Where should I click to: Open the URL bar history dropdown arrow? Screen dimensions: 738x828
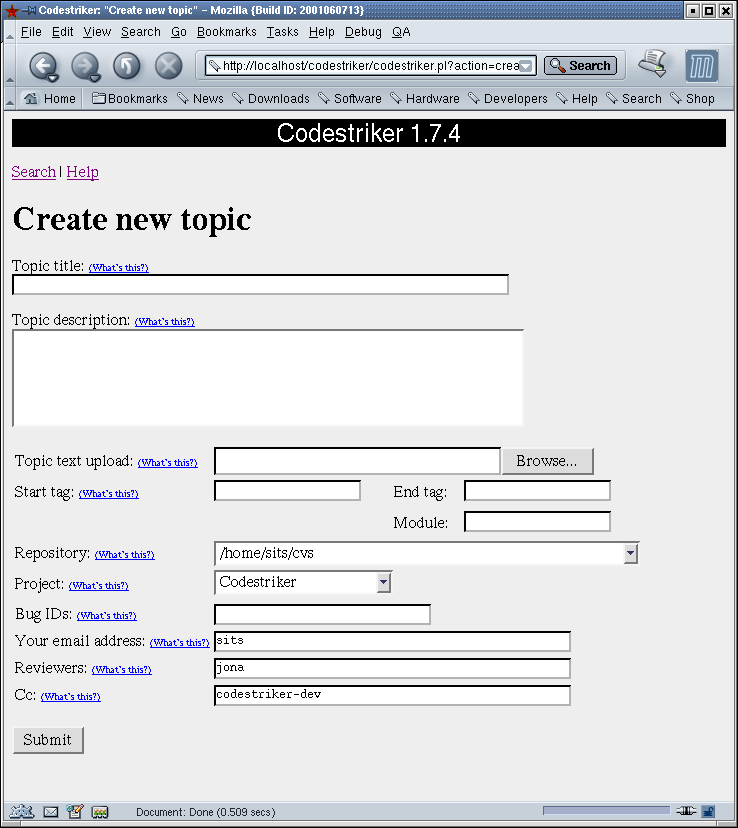coord(526,66)
